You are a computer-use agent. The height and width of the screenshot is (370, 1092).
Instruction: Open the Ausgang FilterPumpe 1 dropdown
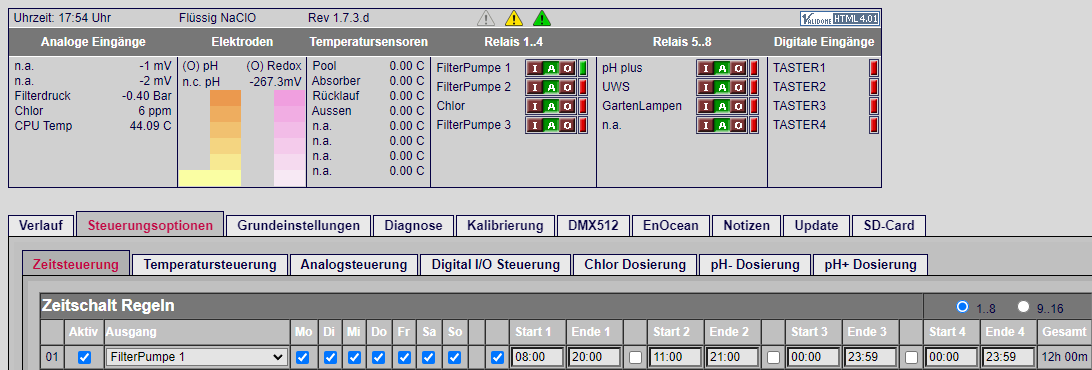196,357
